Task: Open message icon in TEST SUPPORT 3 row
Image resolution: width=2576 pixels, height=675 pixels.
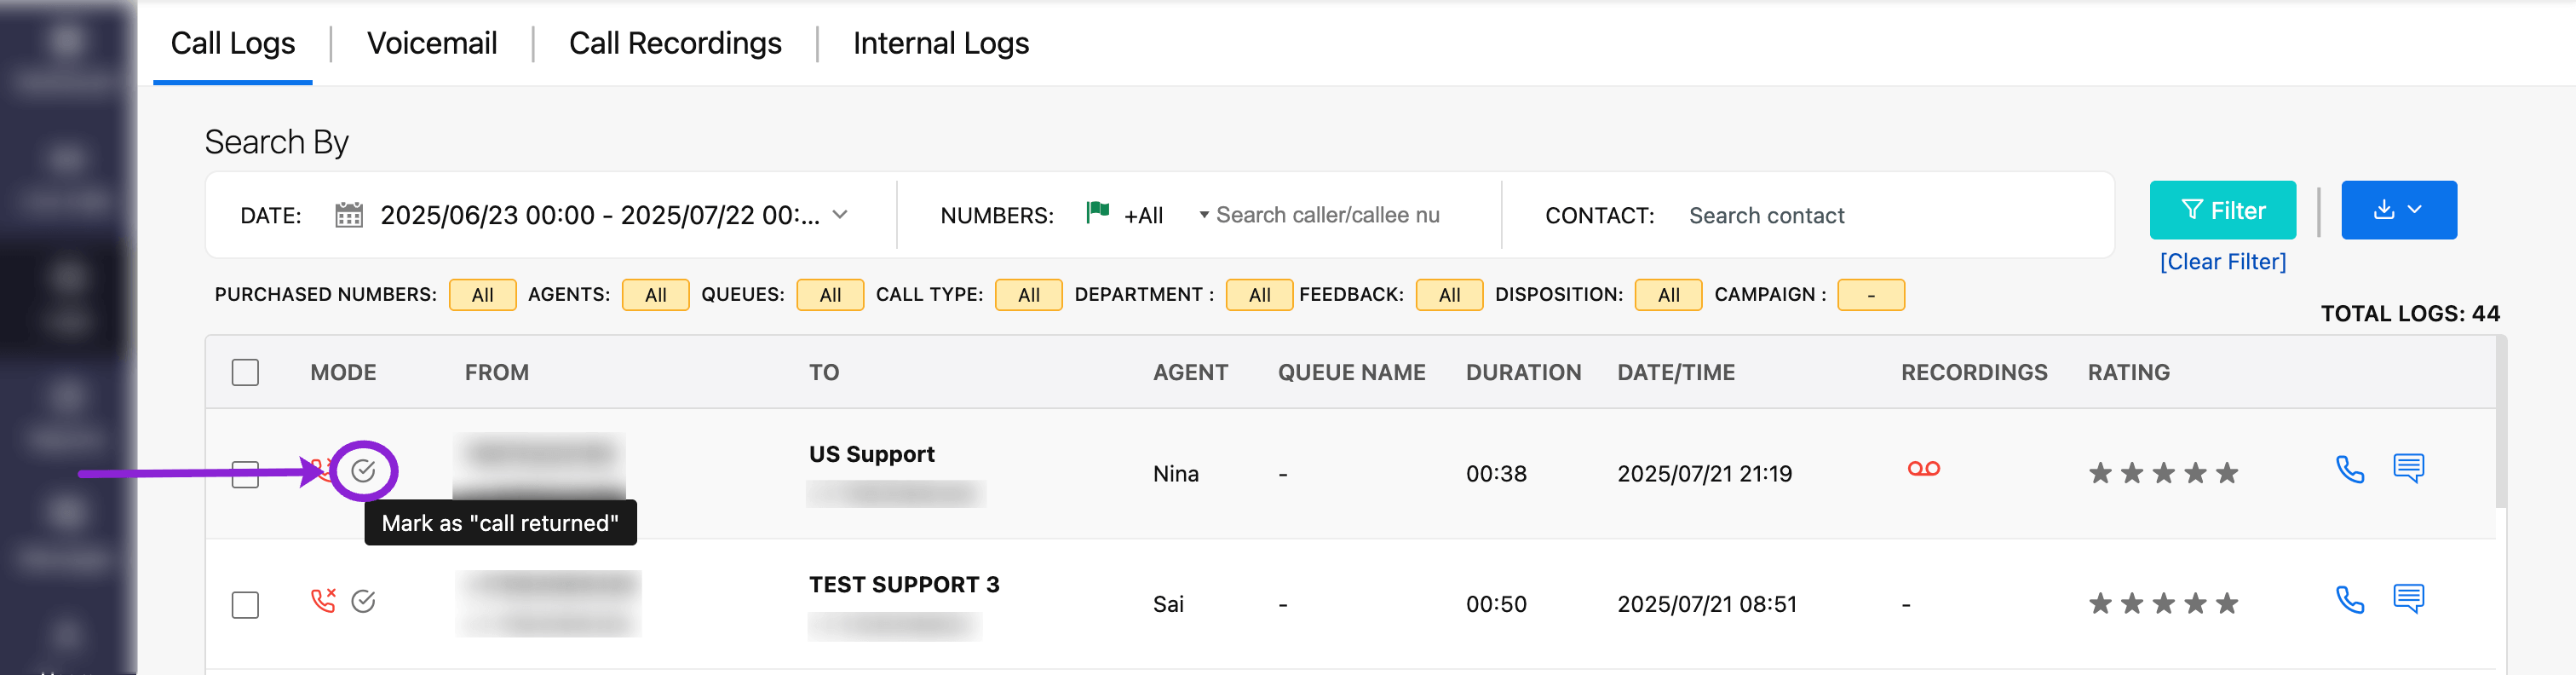Action: [2408, 599]
